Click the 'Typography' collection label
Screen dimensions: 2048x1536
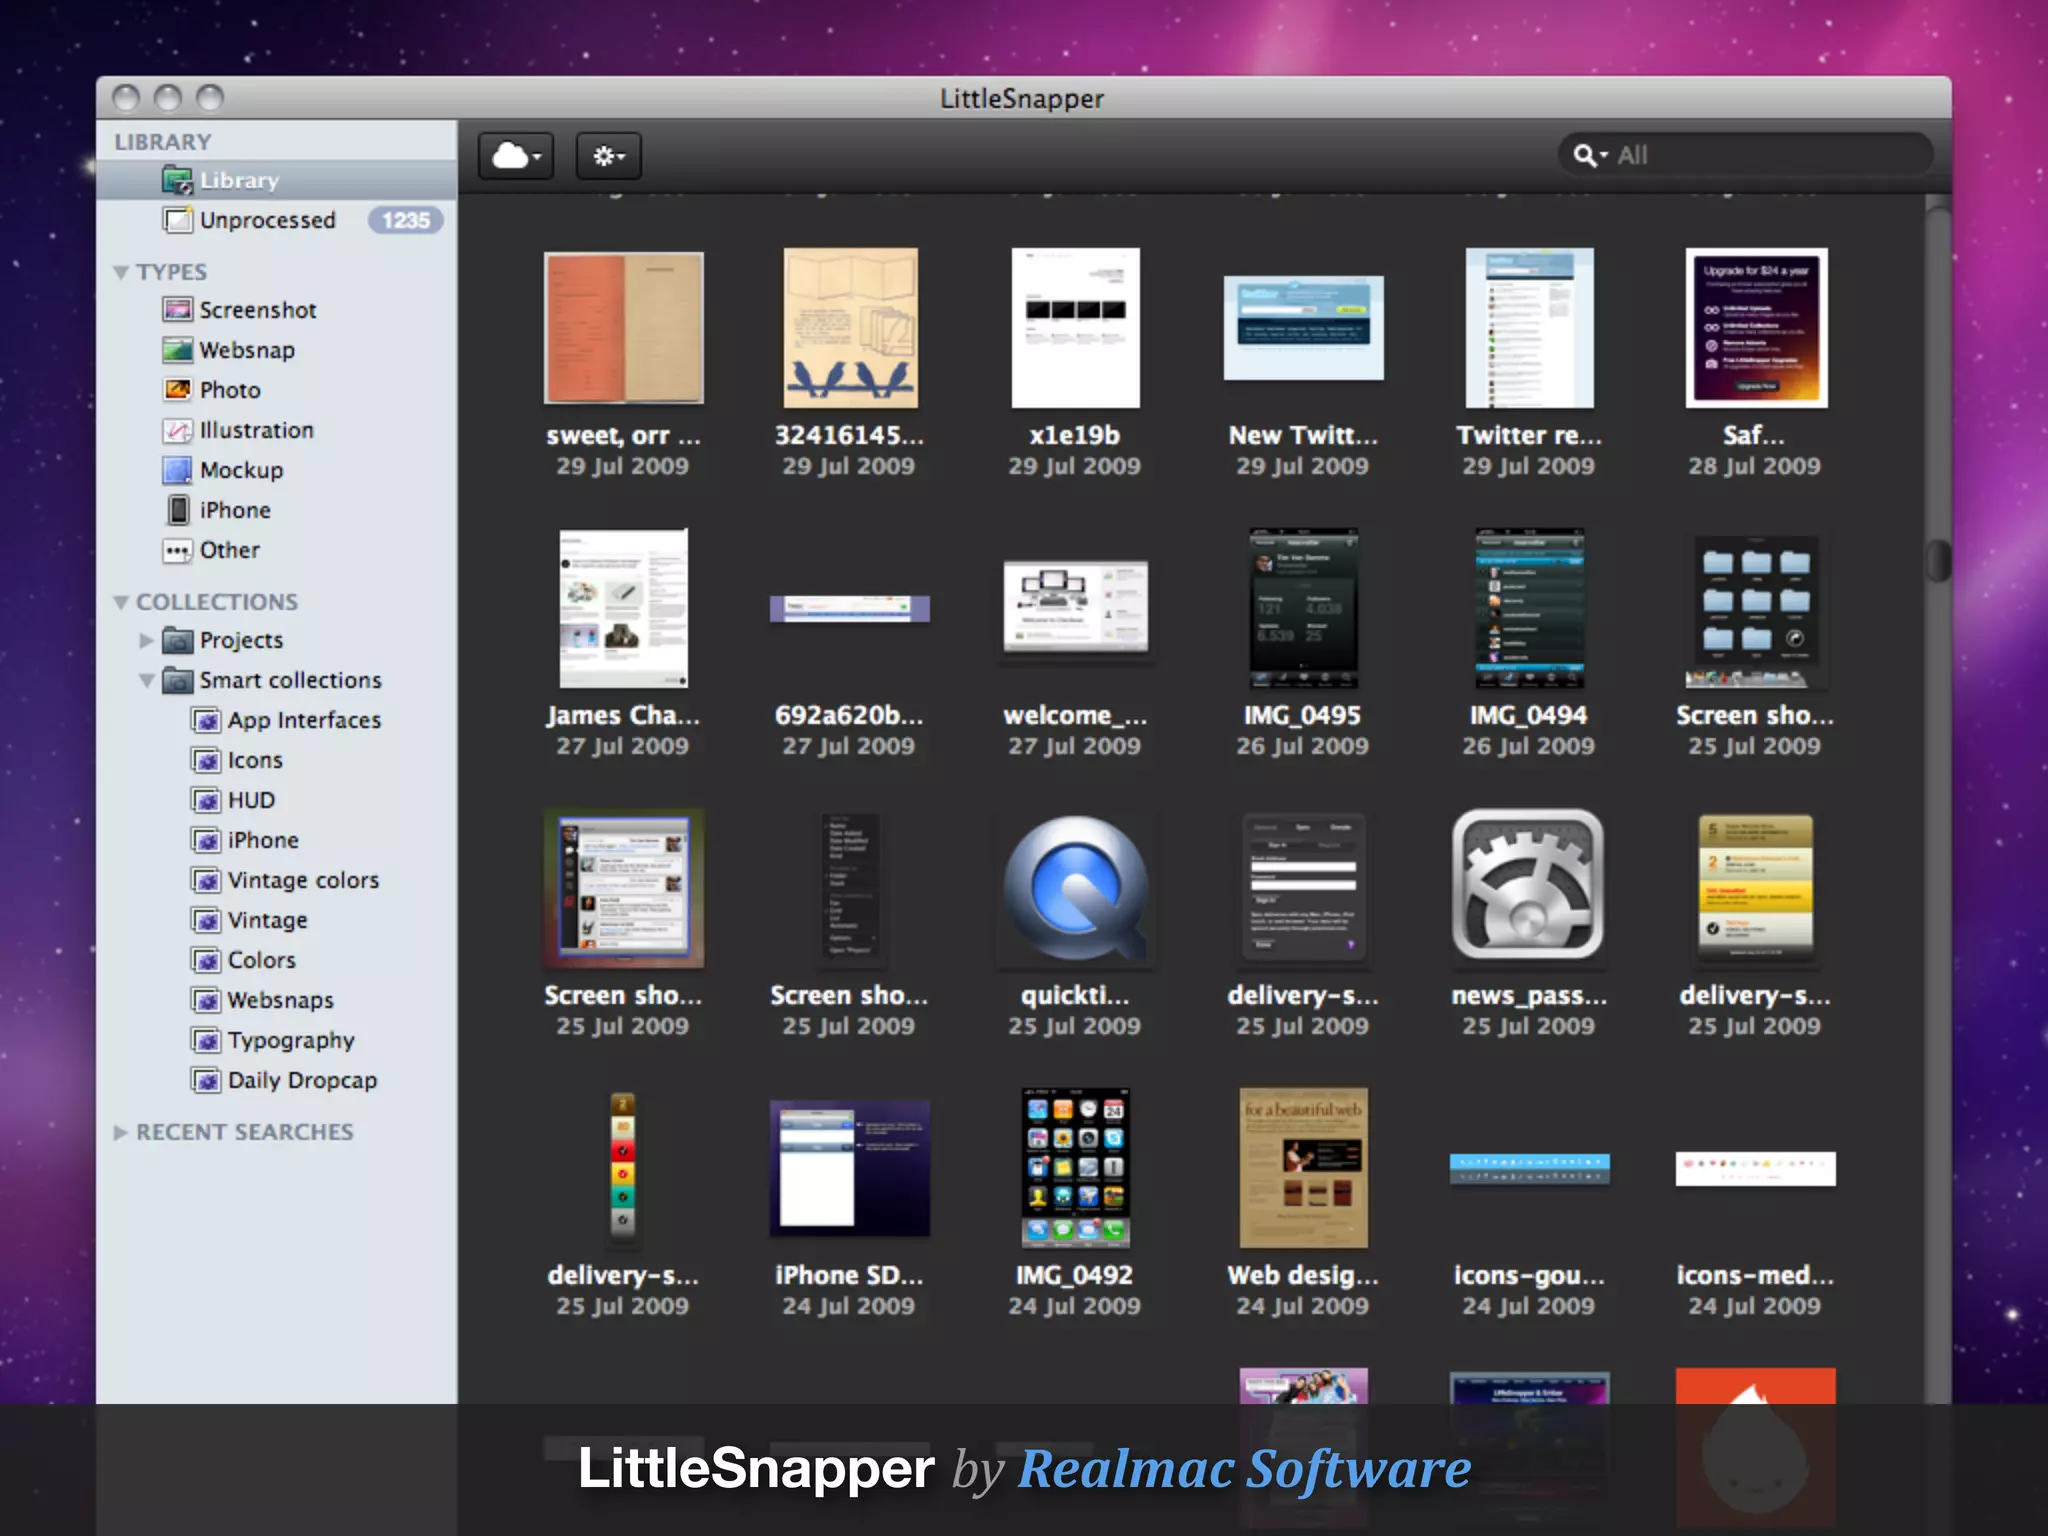(x=291, y=1041)
